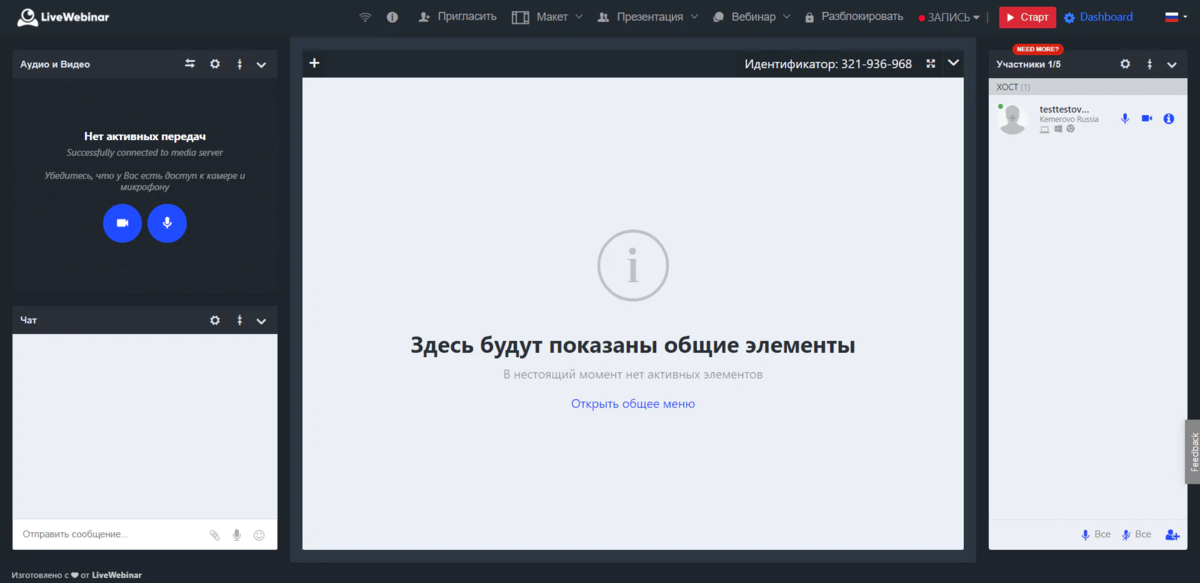Add a participant using bottom-right icon
The width and height of the screenshot is (1200, 583).
point(1172,535)
